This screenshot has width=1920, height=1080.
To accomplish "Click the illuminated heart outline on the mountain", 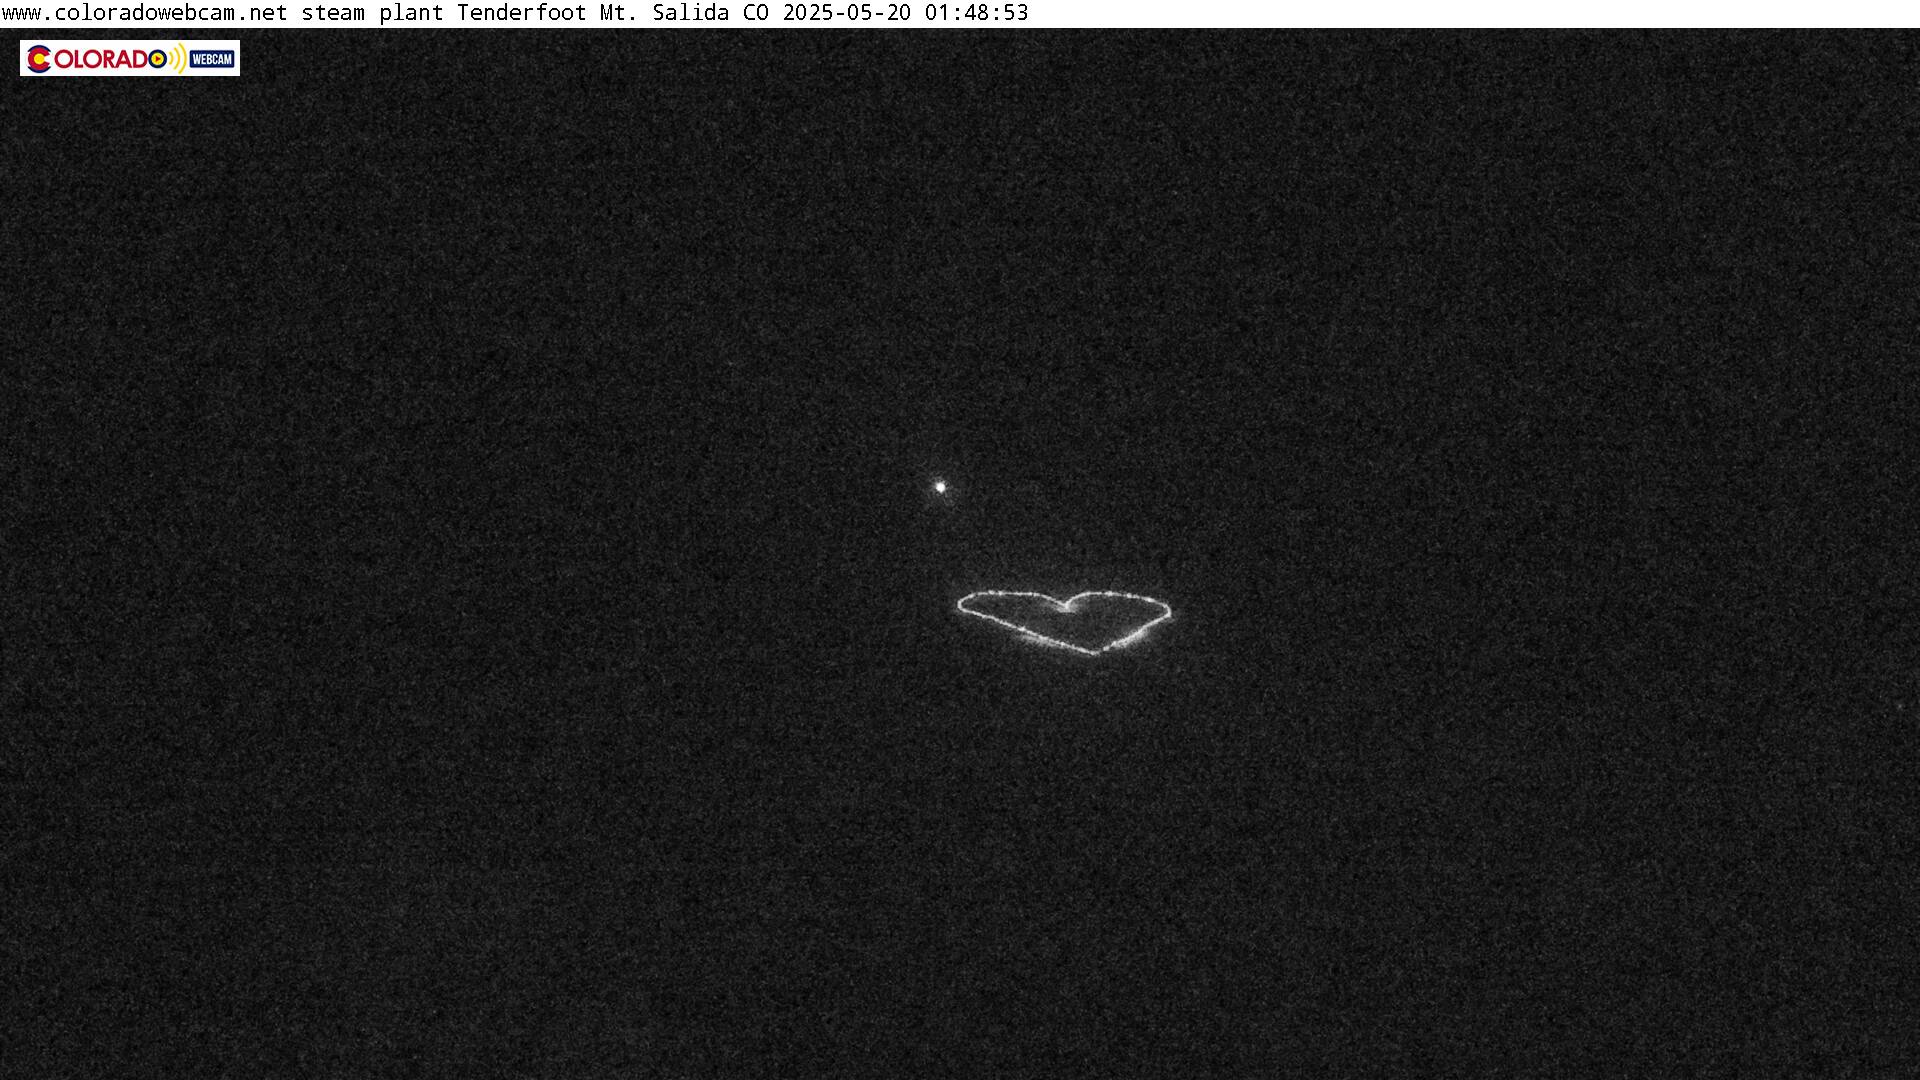I will [x=1064, y=622].
